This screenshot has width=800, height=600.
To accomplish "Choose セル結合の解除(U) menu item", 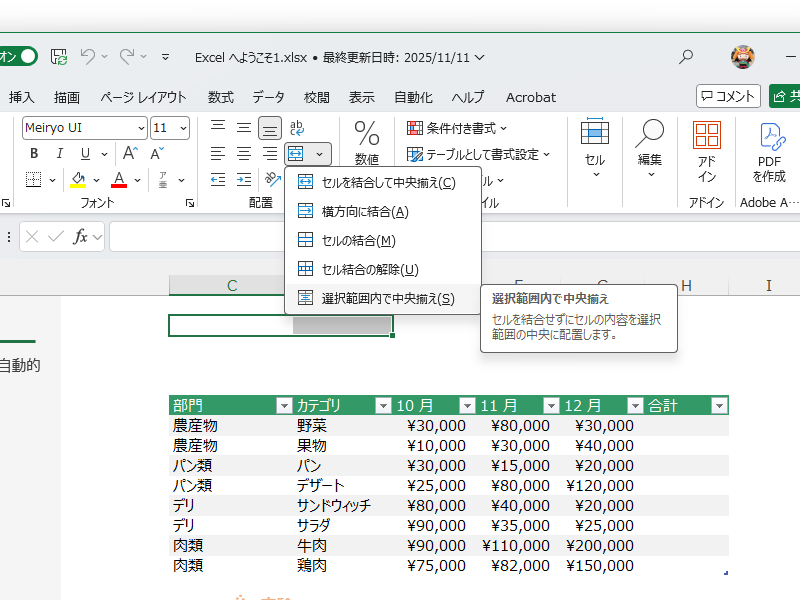I will point(383,269).
